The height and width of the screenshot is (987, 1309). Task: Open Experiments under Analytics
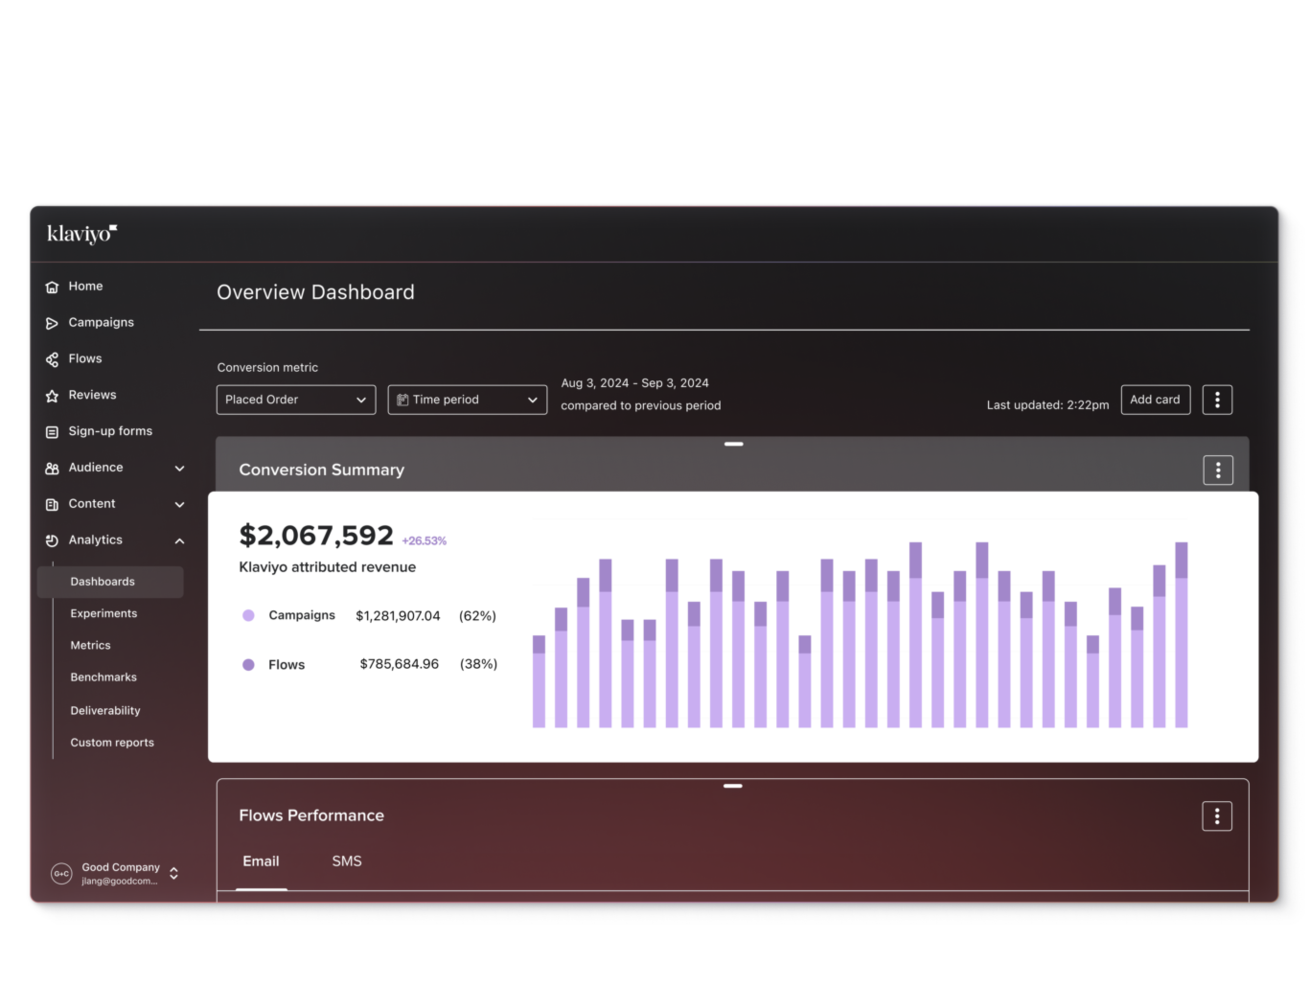pos(104,614)
